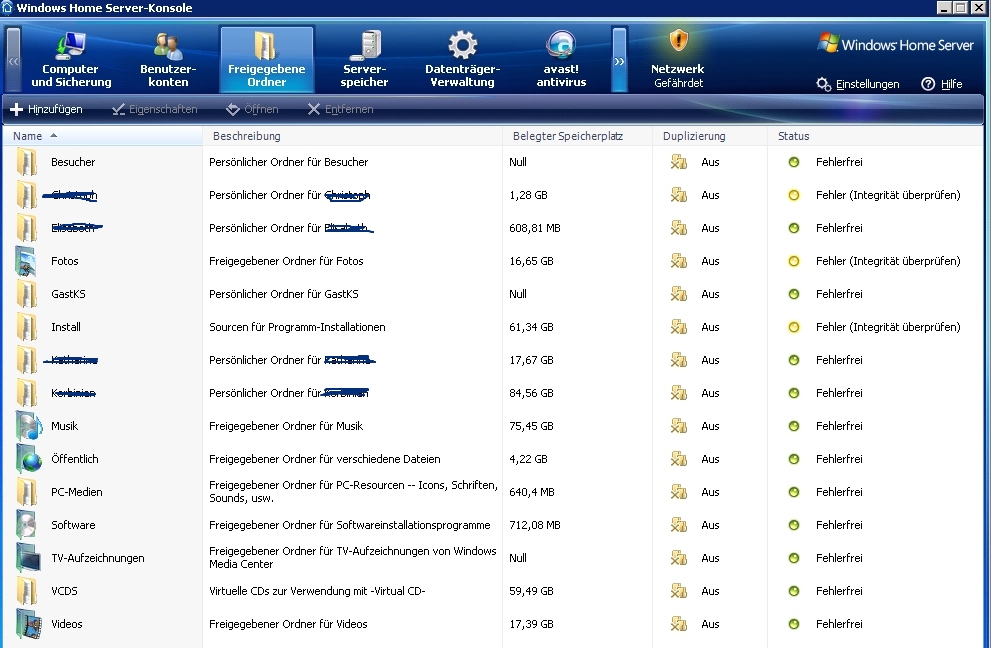Select the Install folder icon
Screen dimensions: 991x648
[x=27, y=327]
